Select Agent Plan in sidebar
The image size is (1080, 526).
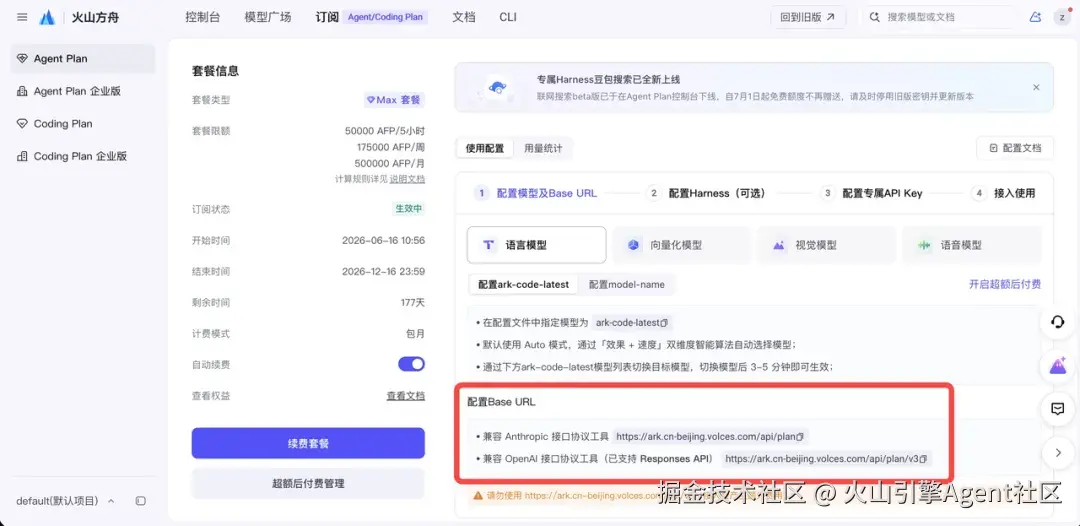click(83, 59)
